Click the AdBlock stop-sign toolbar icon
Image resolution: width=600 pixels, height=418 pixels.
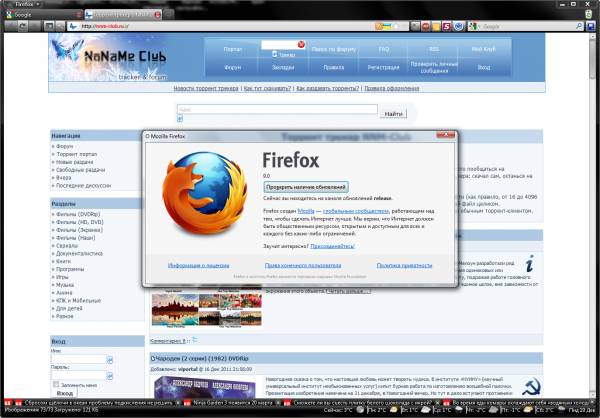coord(426,26)
